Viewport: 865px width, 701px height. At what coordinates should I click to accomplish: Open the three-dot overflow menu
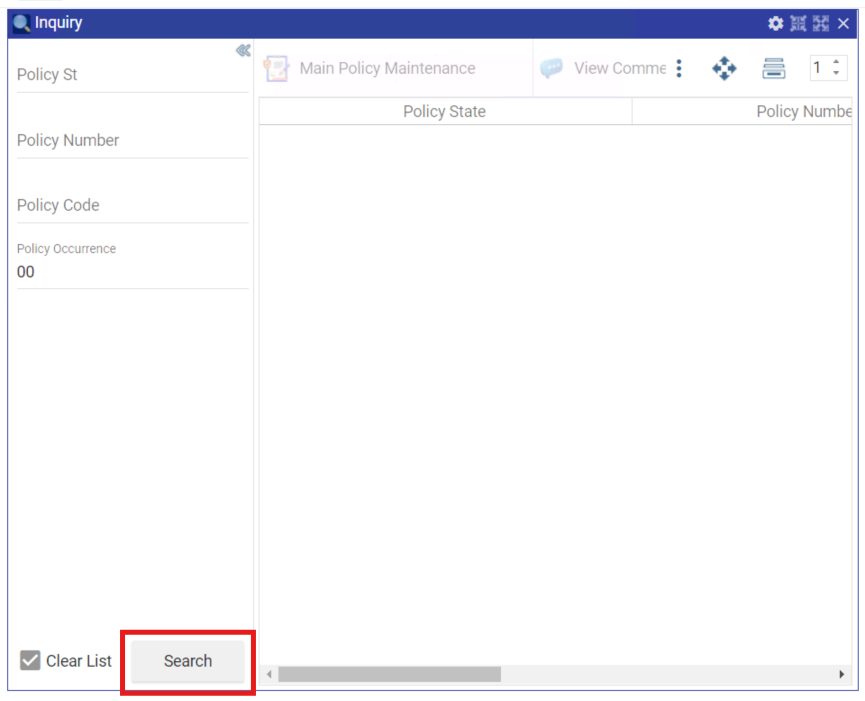pos(679,68)
